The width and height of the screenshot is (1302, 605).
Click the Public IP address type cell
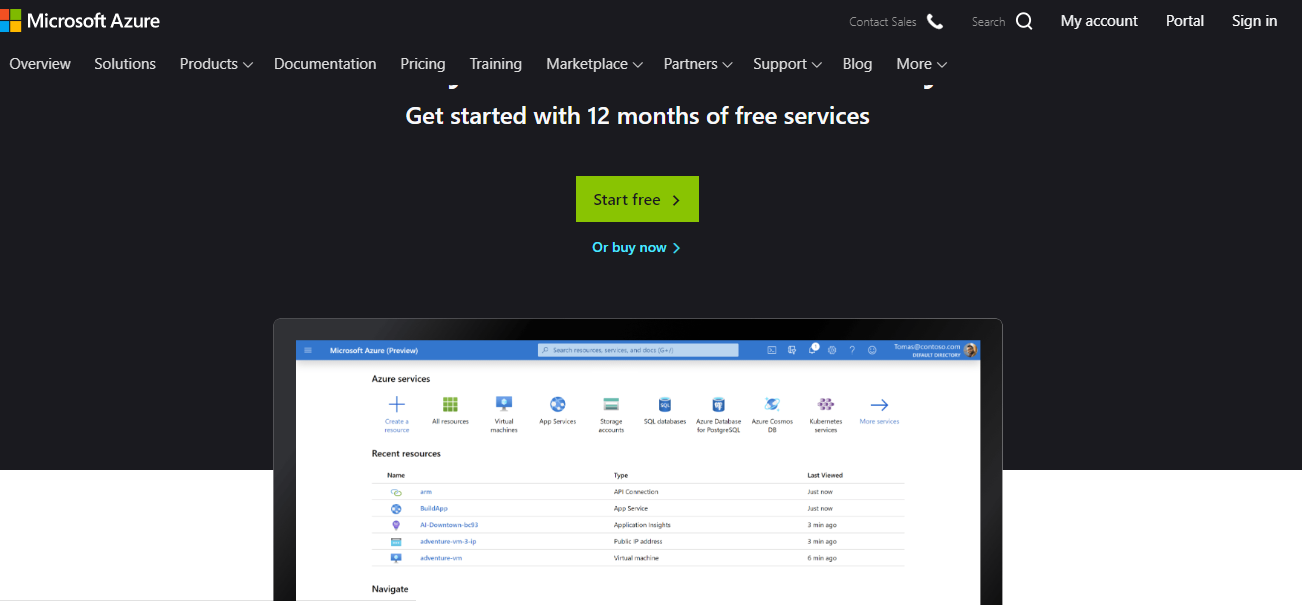click(x=638, y=541)
